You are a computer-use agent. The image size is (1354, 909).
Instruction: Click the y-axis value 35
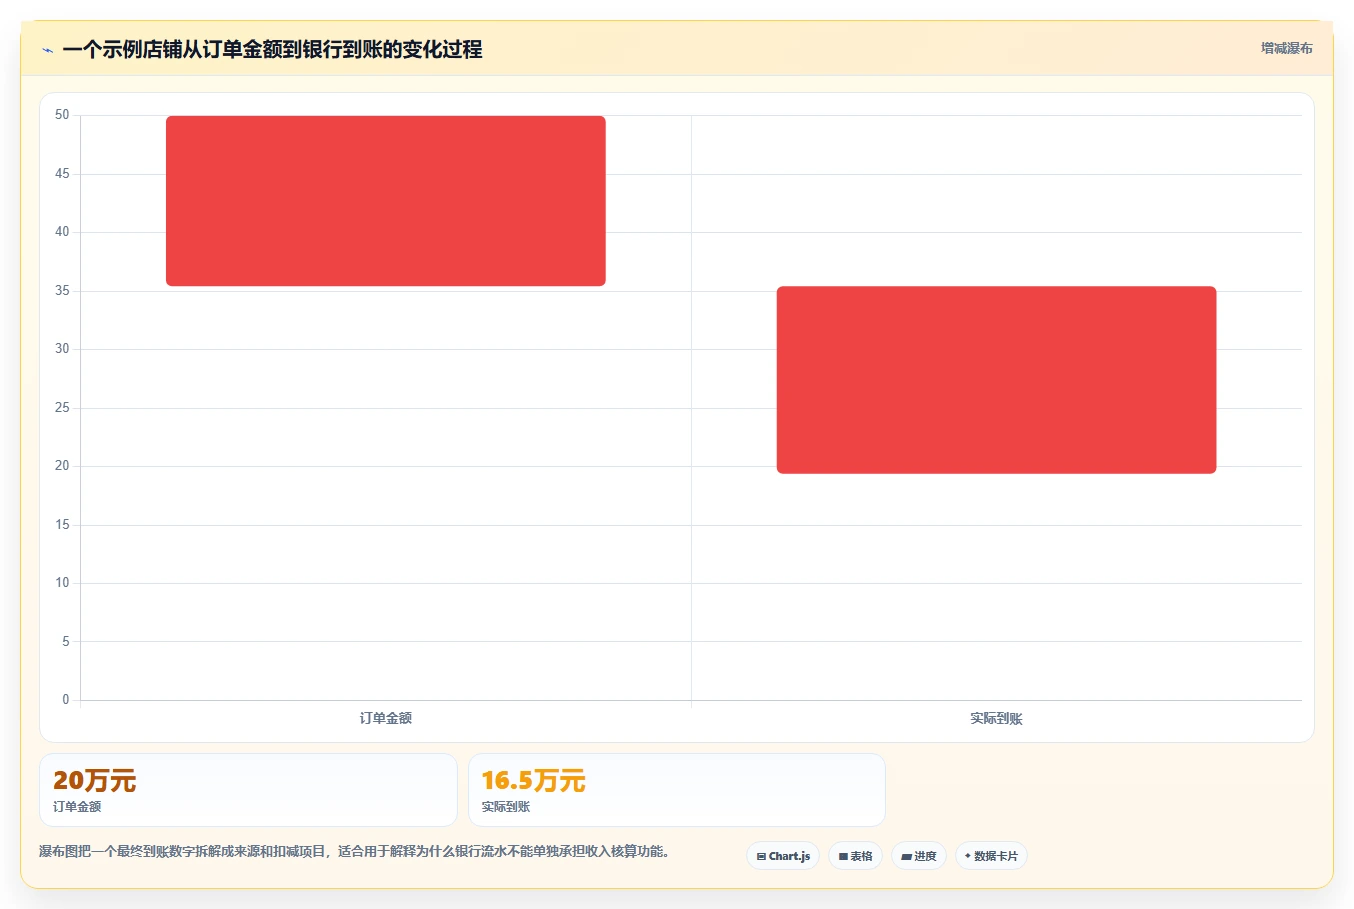point(62,291)
